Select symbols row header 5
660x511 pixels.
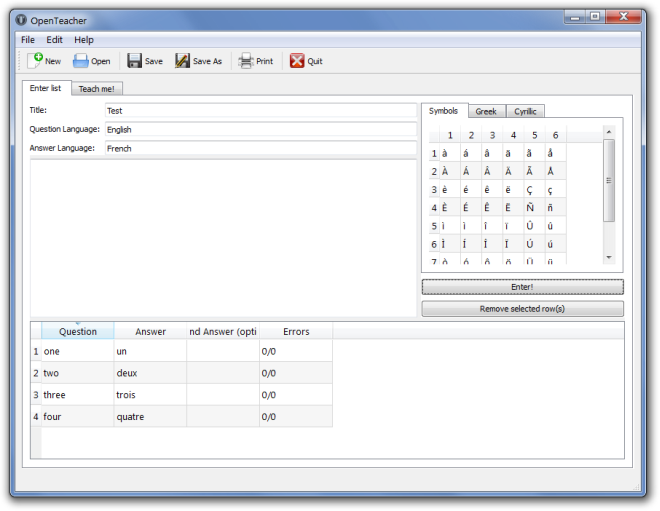click(434, 226)
